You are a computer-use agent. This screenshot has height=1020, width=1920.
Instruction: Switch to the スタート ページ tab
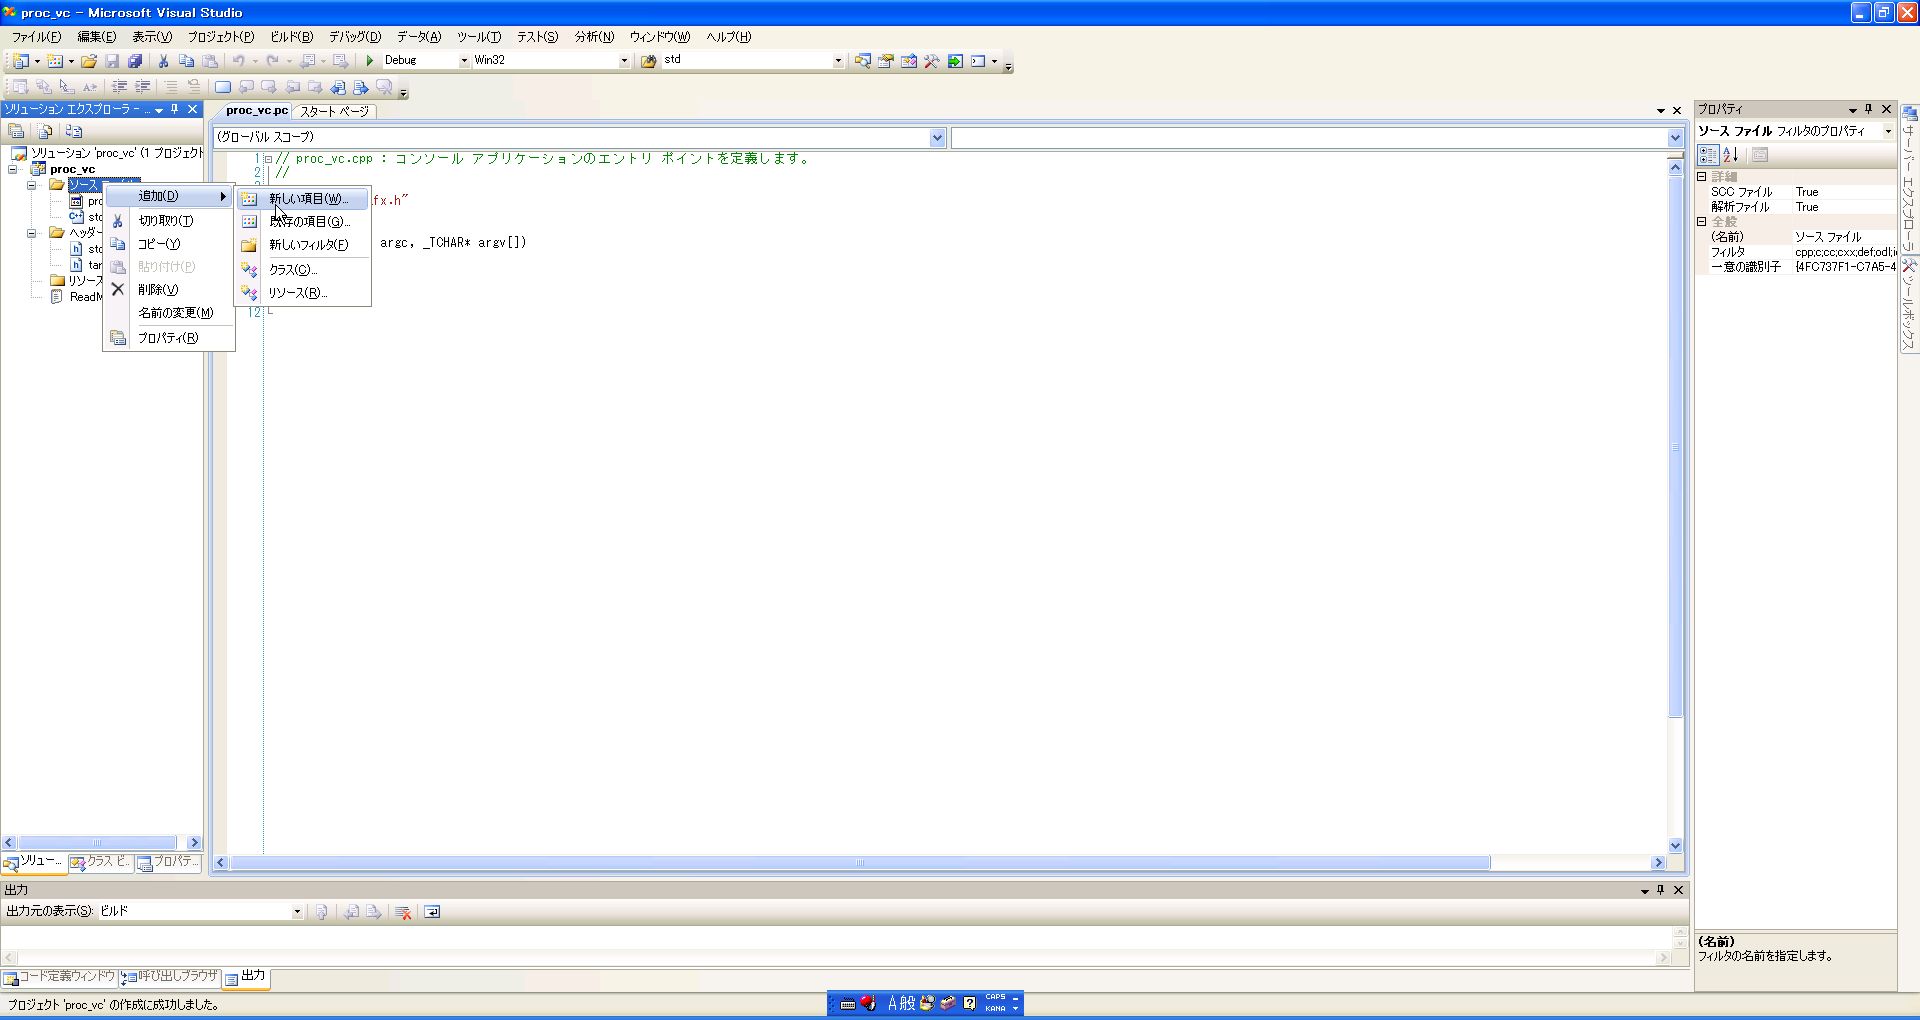(335, 111)
